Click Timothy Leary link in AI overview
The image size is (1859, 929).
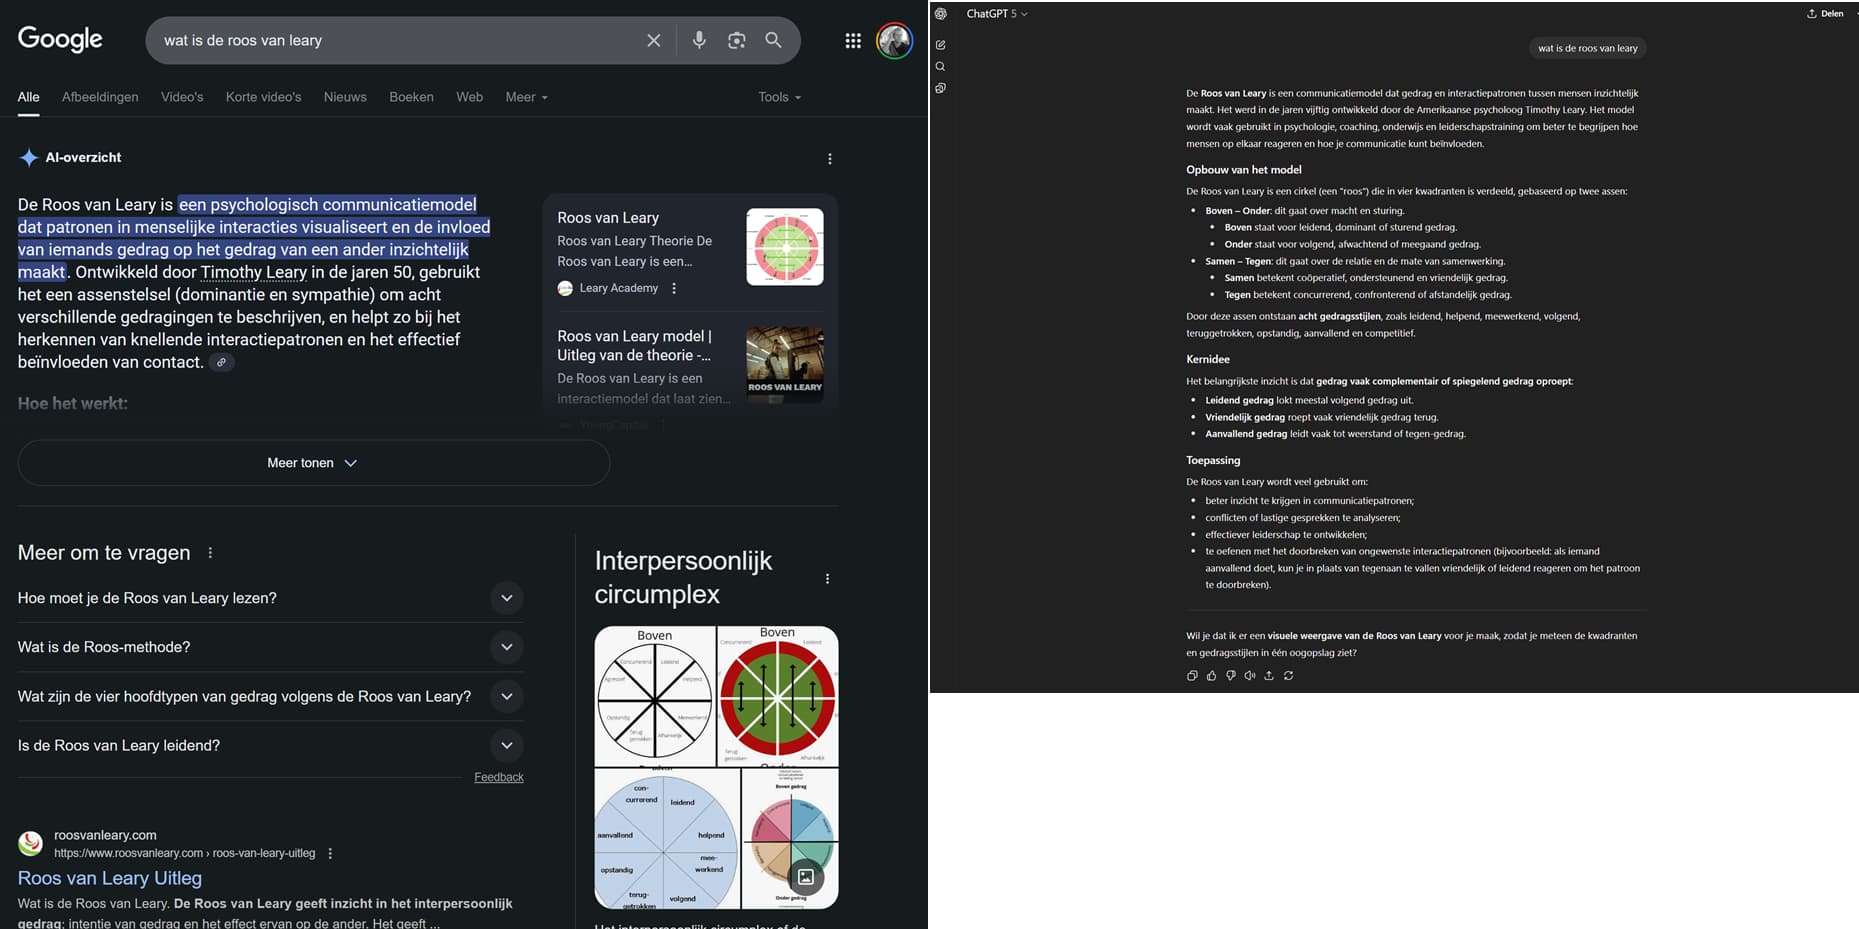coord(254,272)
